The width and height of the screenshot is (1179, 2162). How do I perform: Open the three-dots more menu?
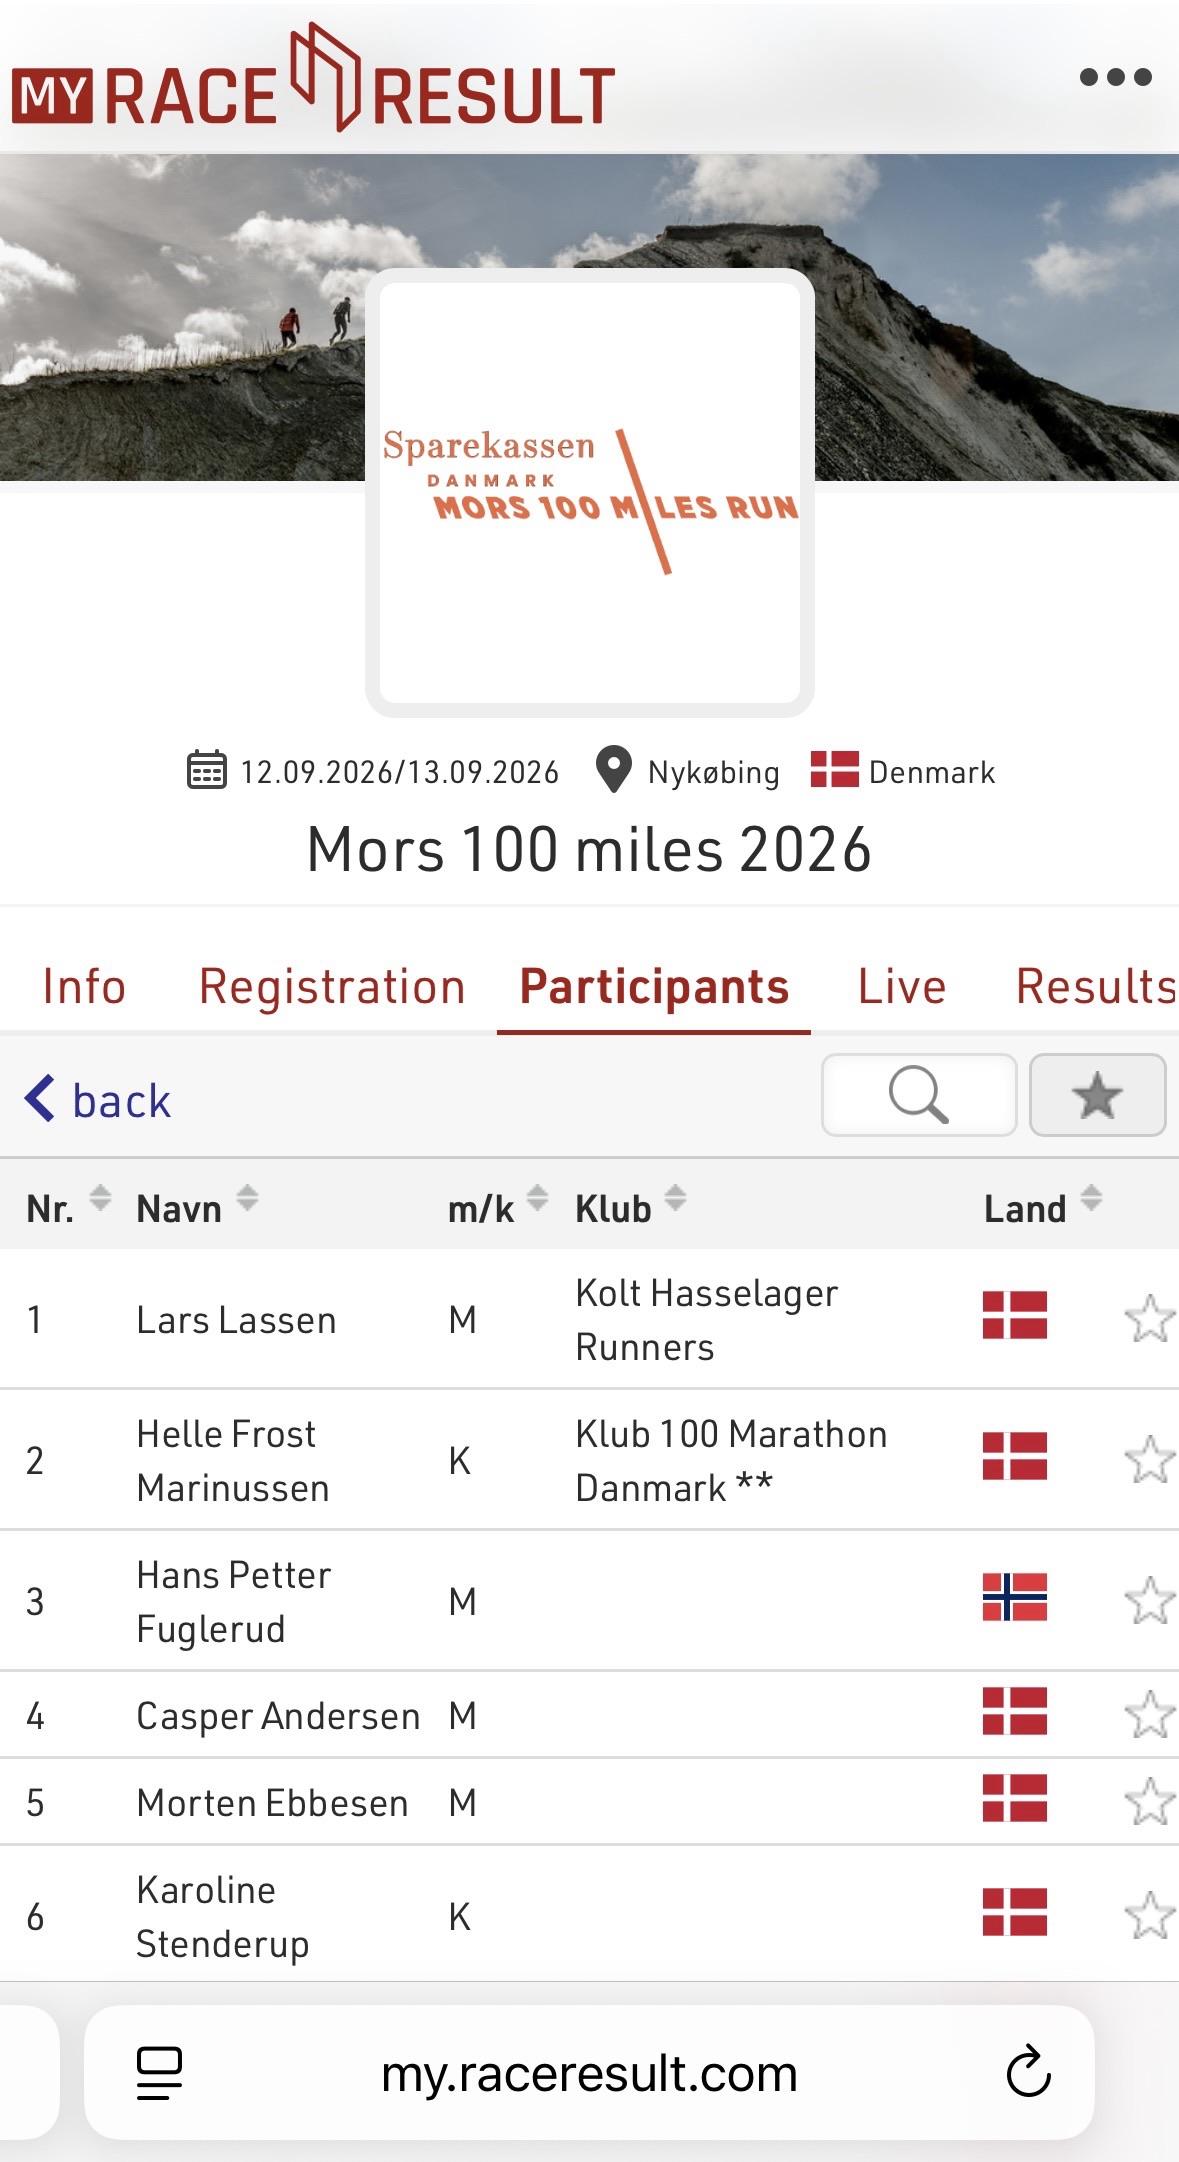(1115, 77)
